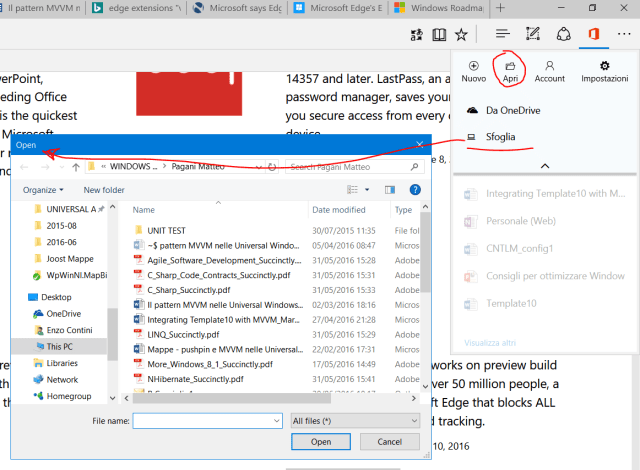Refresh the folder in Open dialog
The image size is (640, 470).
pos(272,167)
